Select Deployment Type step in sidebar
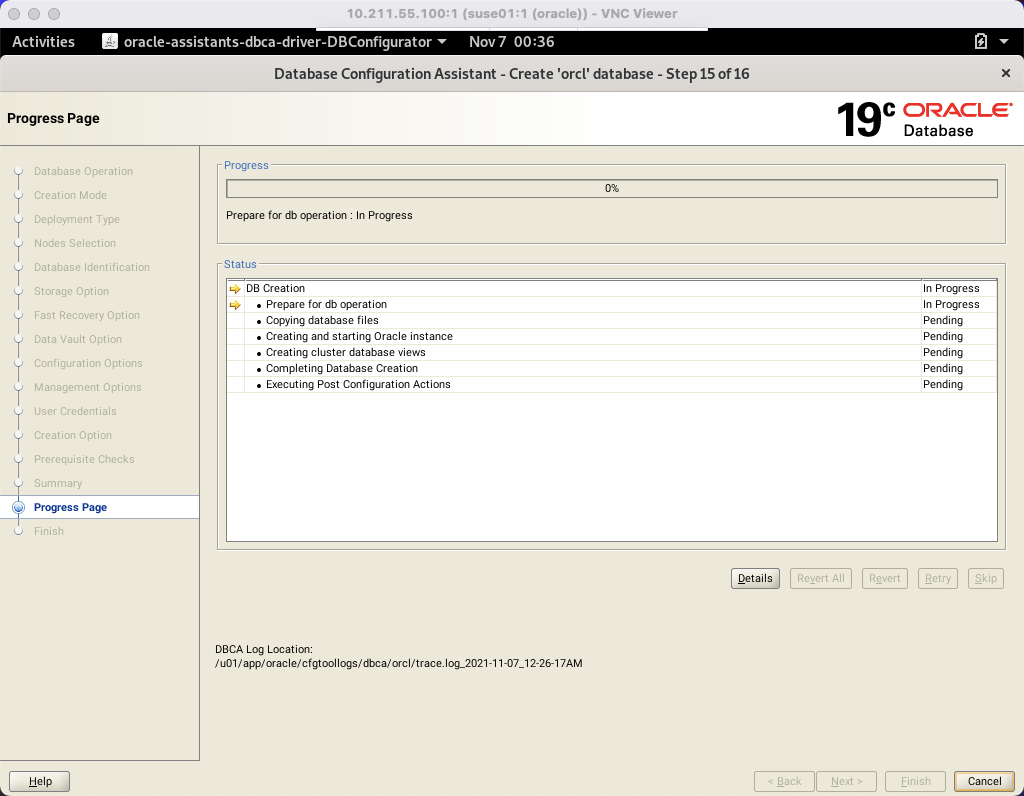Screen dimensions: 1024x796 click(x=76, y=219)
